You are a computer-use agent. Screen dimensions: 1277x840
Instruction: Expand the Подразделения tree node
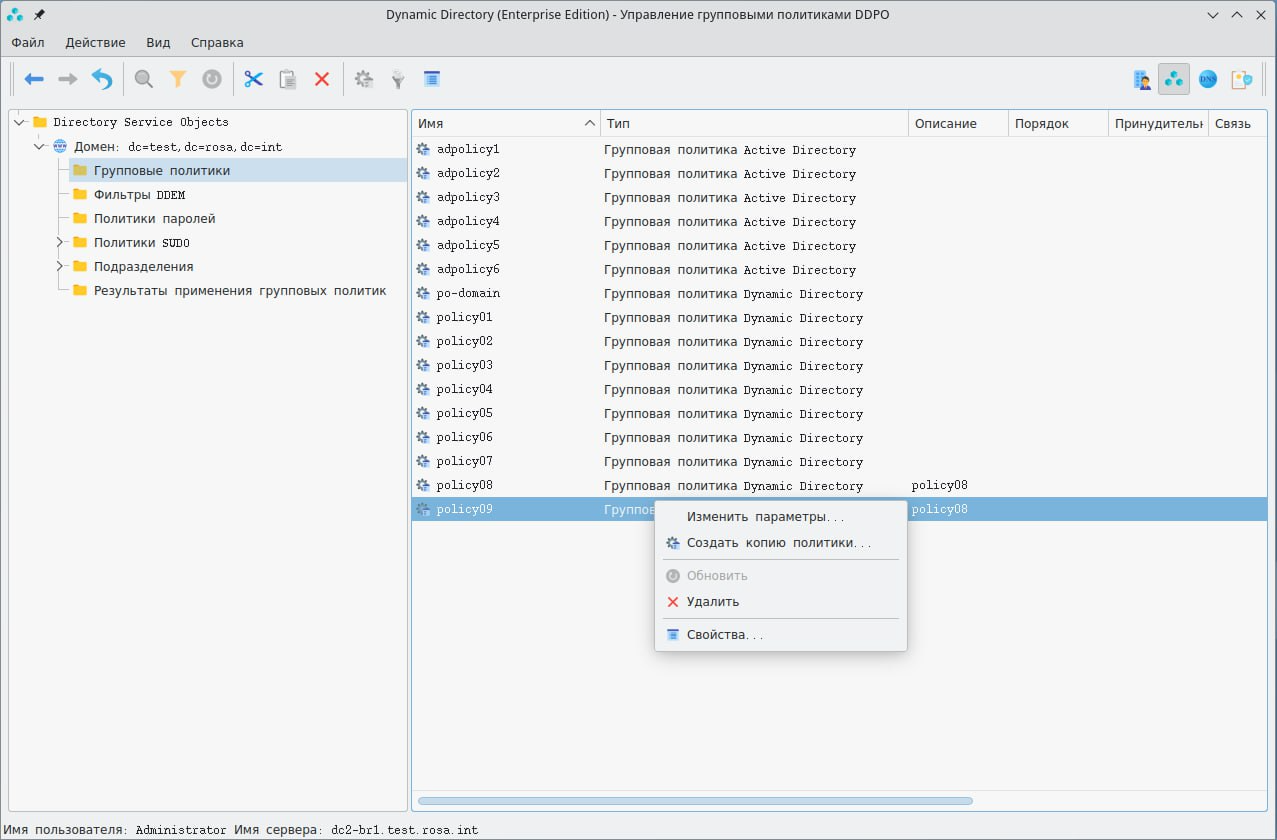tap(60, 267)
